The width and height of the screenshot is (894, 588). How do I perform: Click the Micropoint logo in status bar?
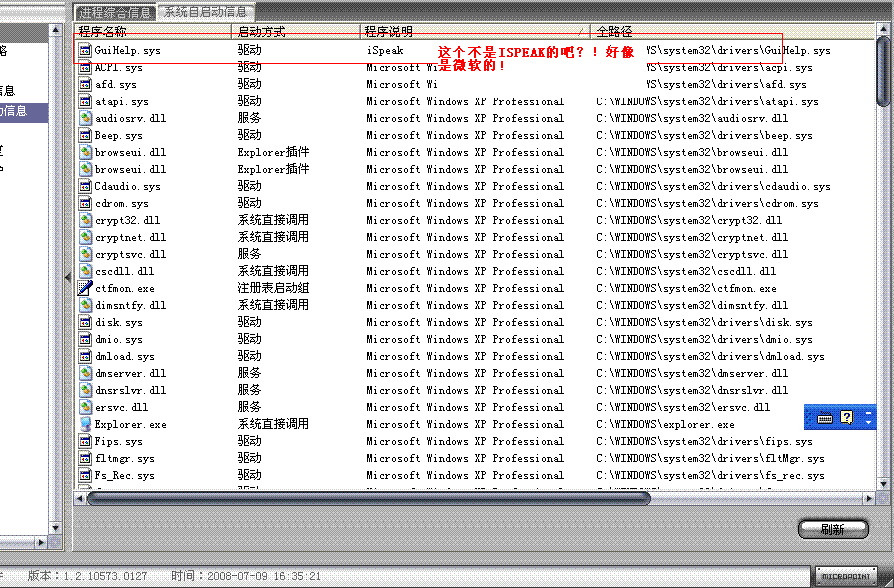click(844, 576)
